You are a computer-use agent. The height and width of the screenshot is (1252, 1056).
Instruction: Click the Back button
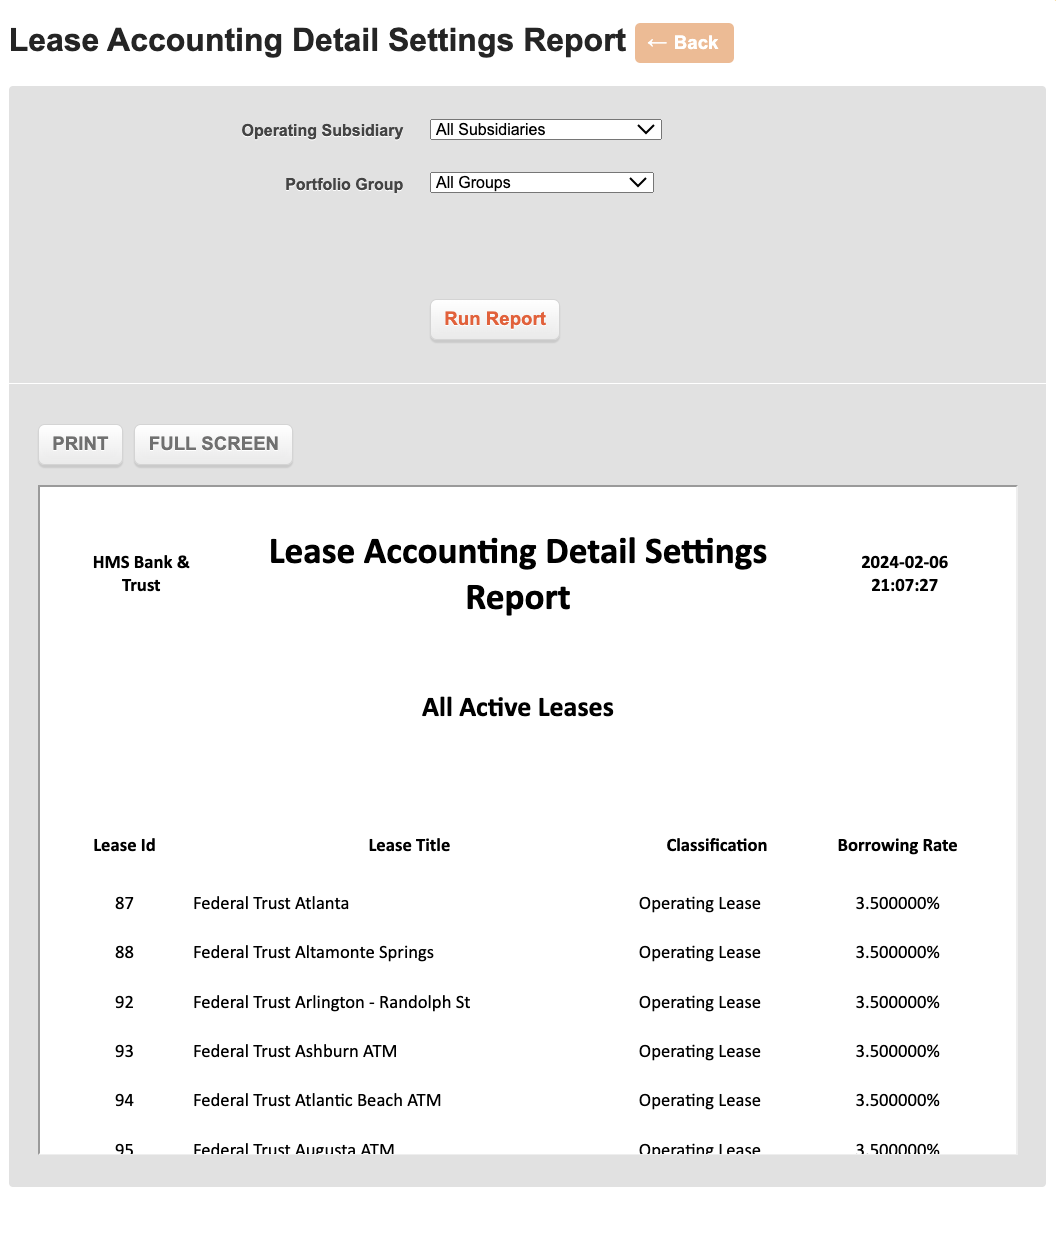point(684,43)
